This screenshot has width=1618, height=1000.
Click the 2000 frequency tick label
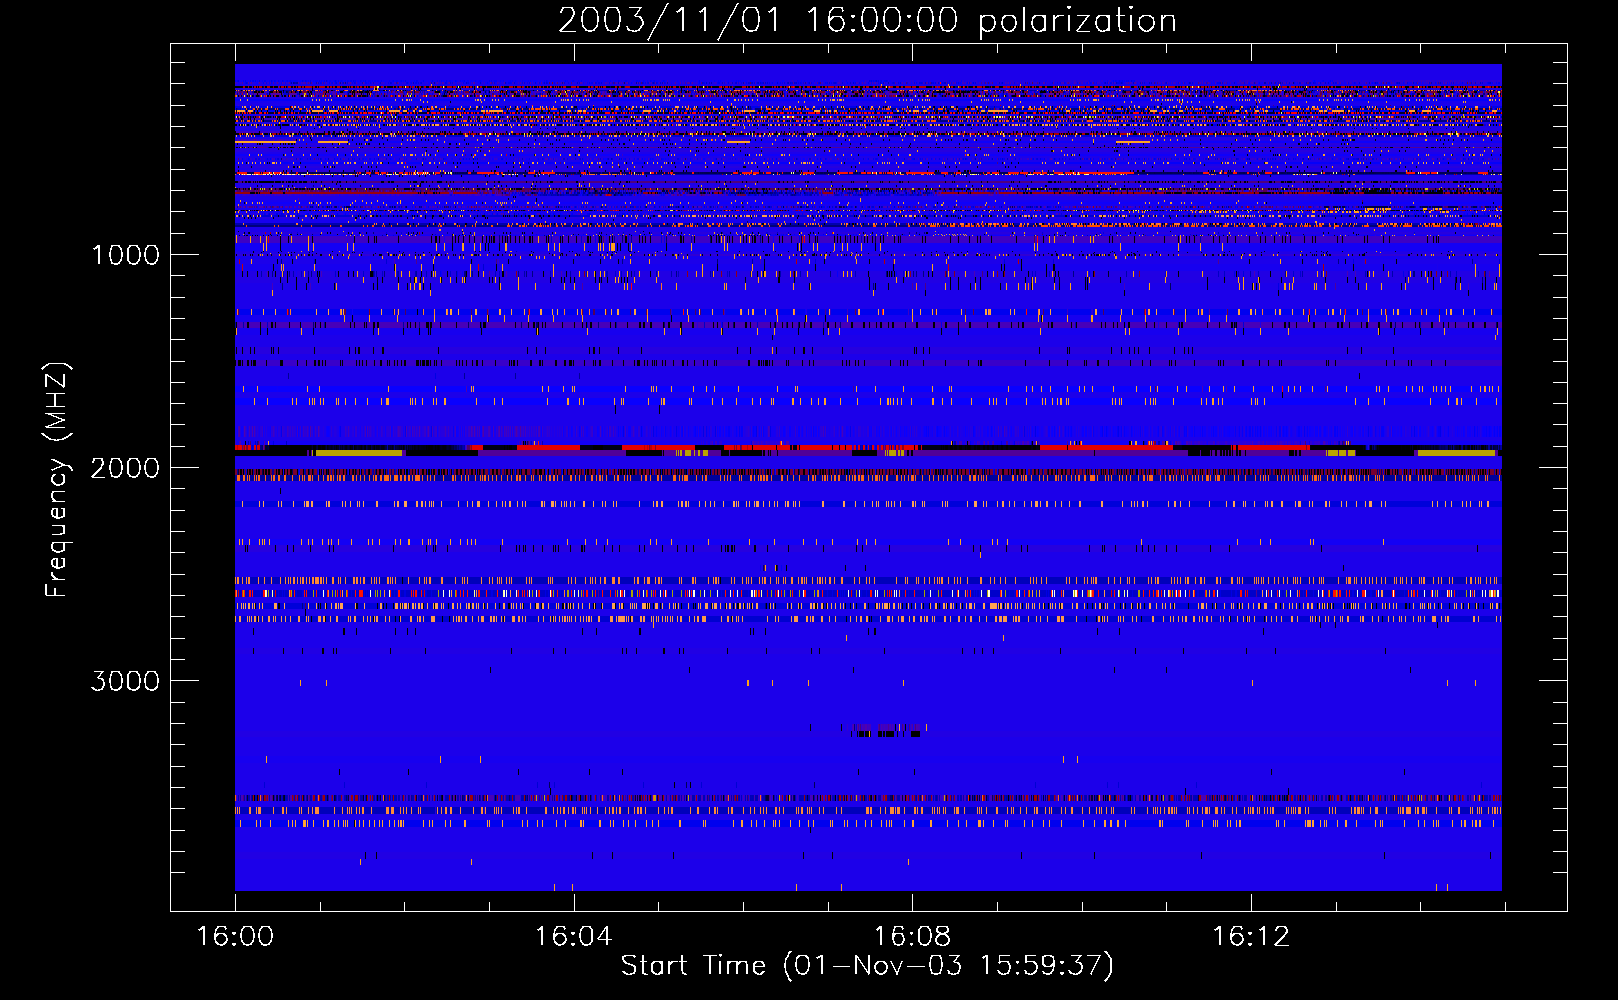coord(125,468)
